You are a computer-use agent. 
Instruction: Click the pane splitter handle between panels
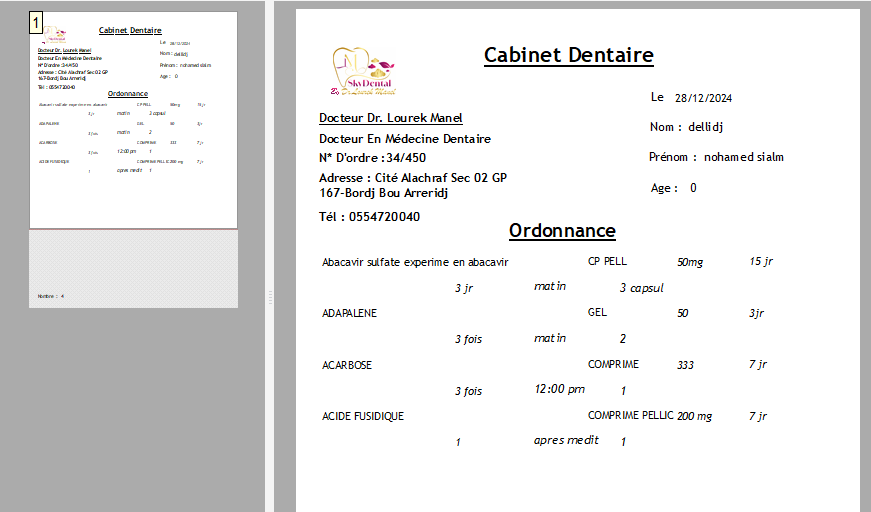pos(268,297)
